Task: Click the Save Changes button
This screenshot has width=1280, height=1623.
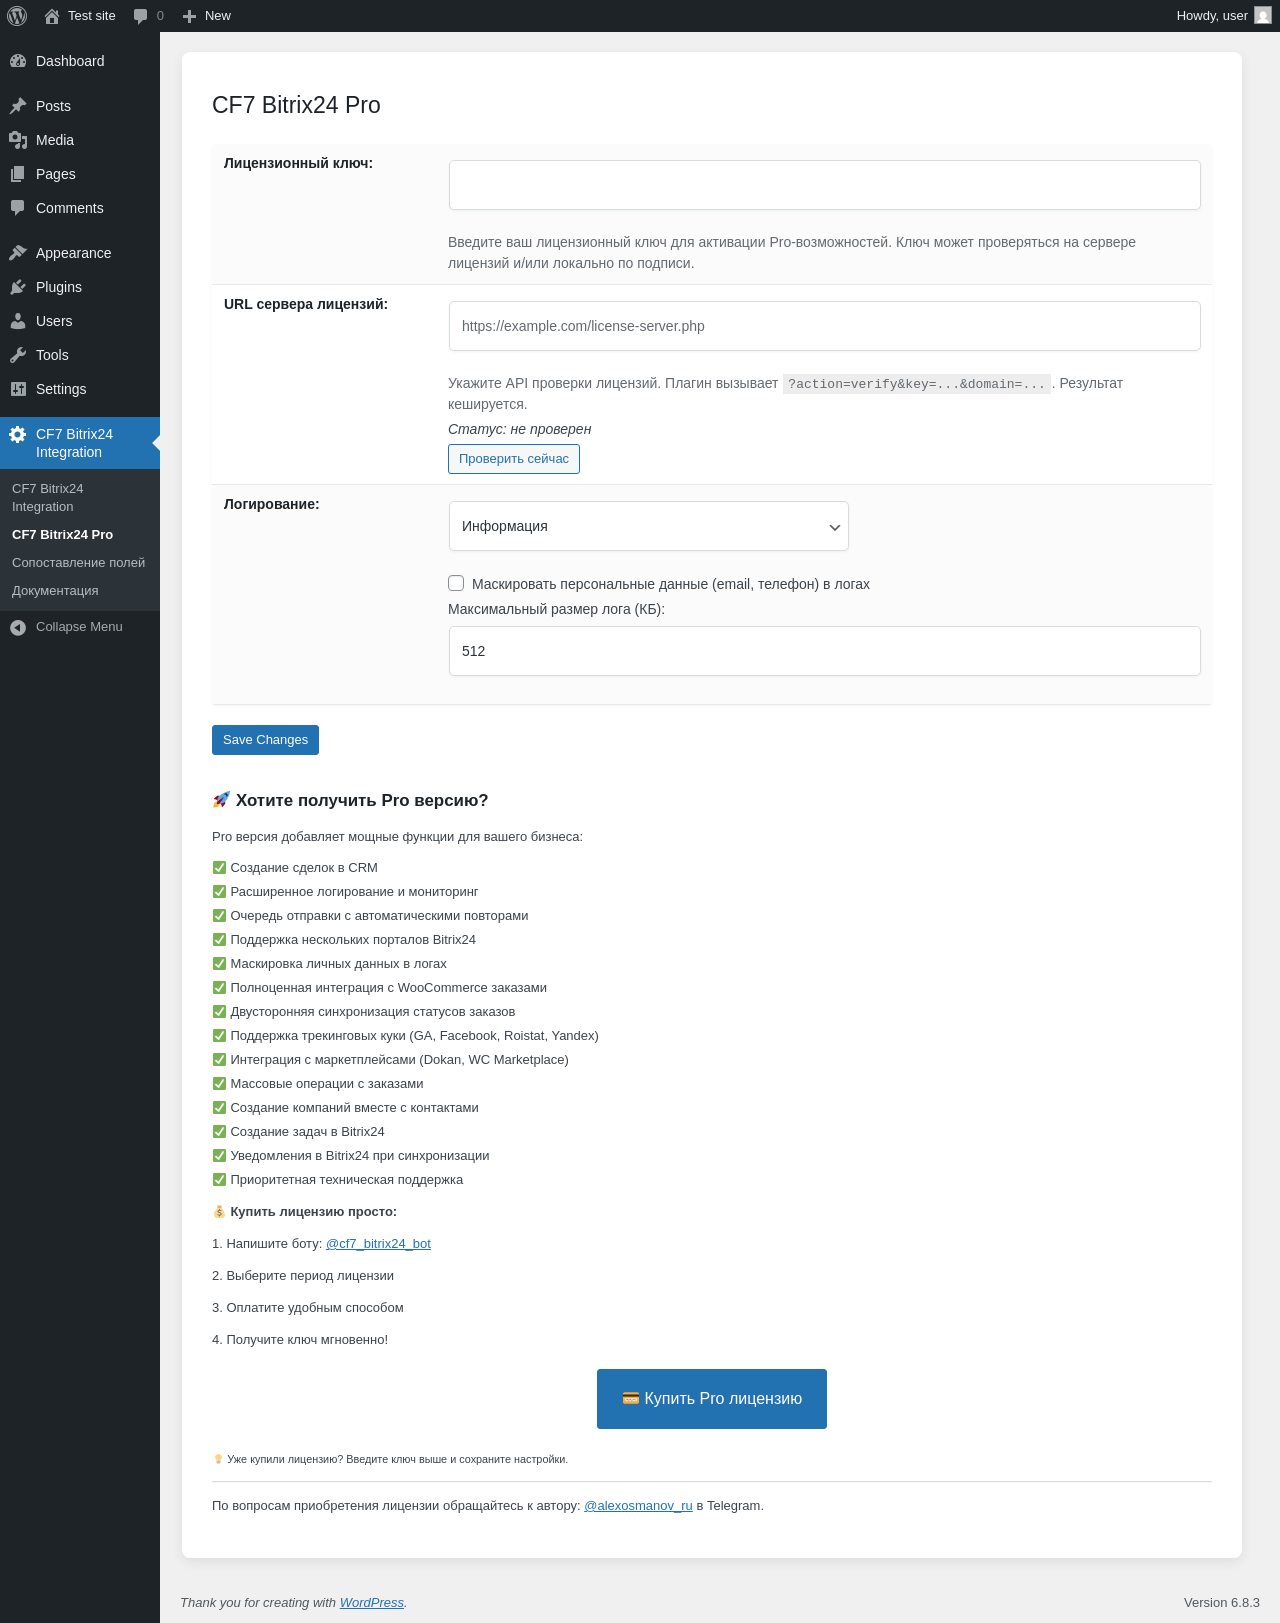Action: (x=265, y=740)
